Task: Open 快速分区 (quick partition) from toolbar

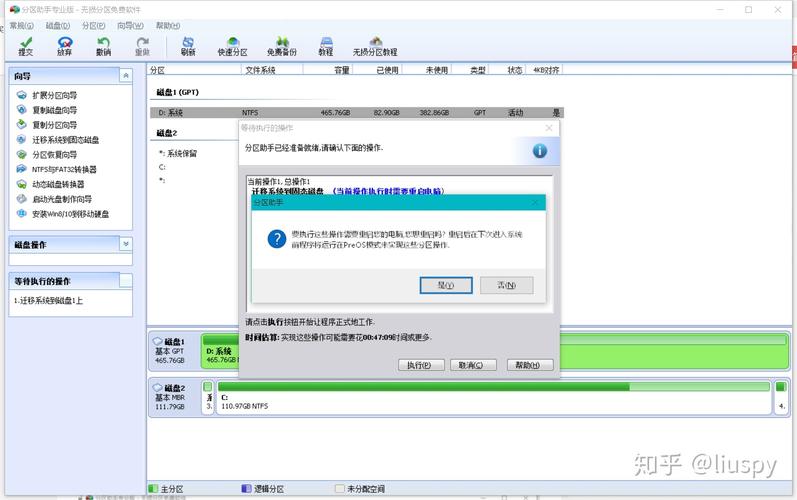Action: 233,46
